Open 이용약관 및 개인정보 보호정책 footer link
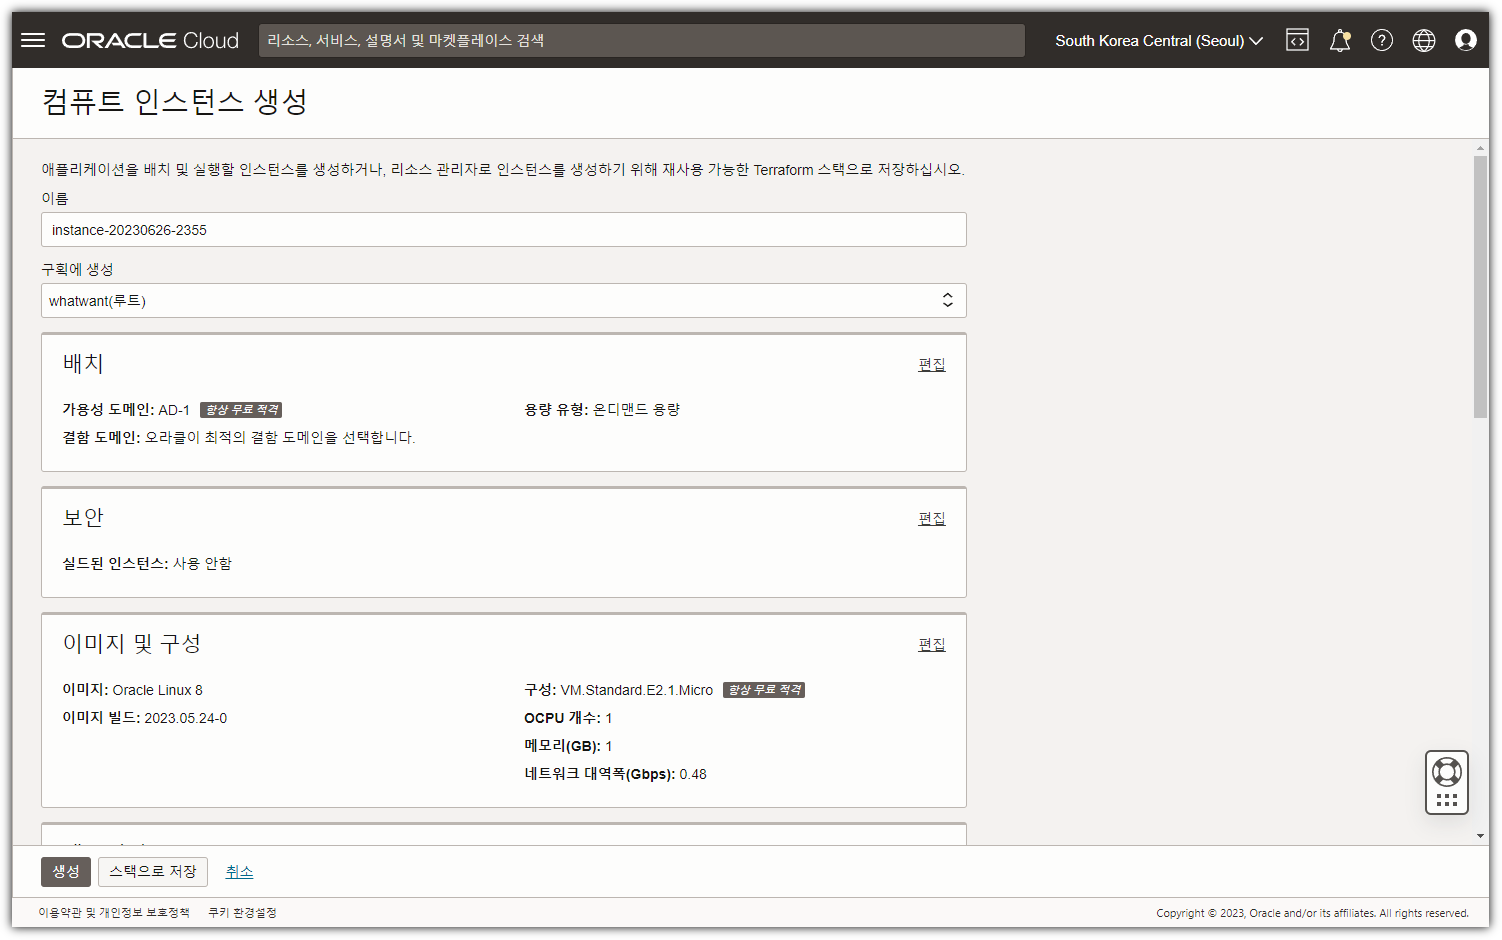Viewport: 1502px width, 940px height. pyautogui.click(x=114, y=912)
